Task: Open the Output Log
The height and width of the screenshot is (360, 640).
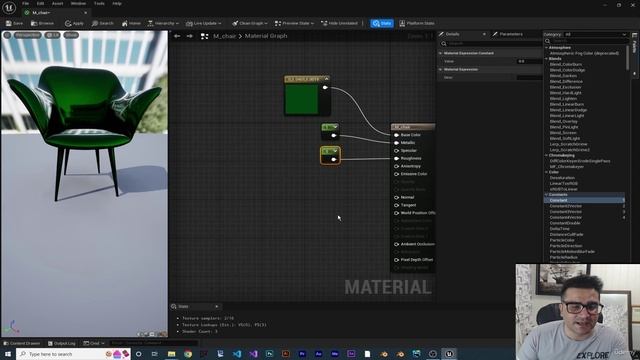Action: click(62, 343)
